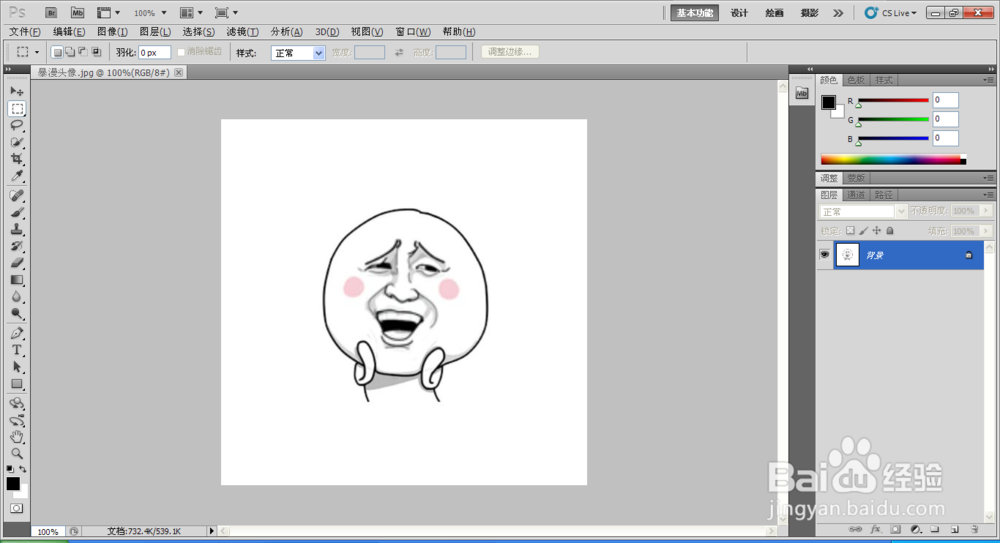
Task: Select the Zoom tool in toolbox
Action: tap(17, 454)
